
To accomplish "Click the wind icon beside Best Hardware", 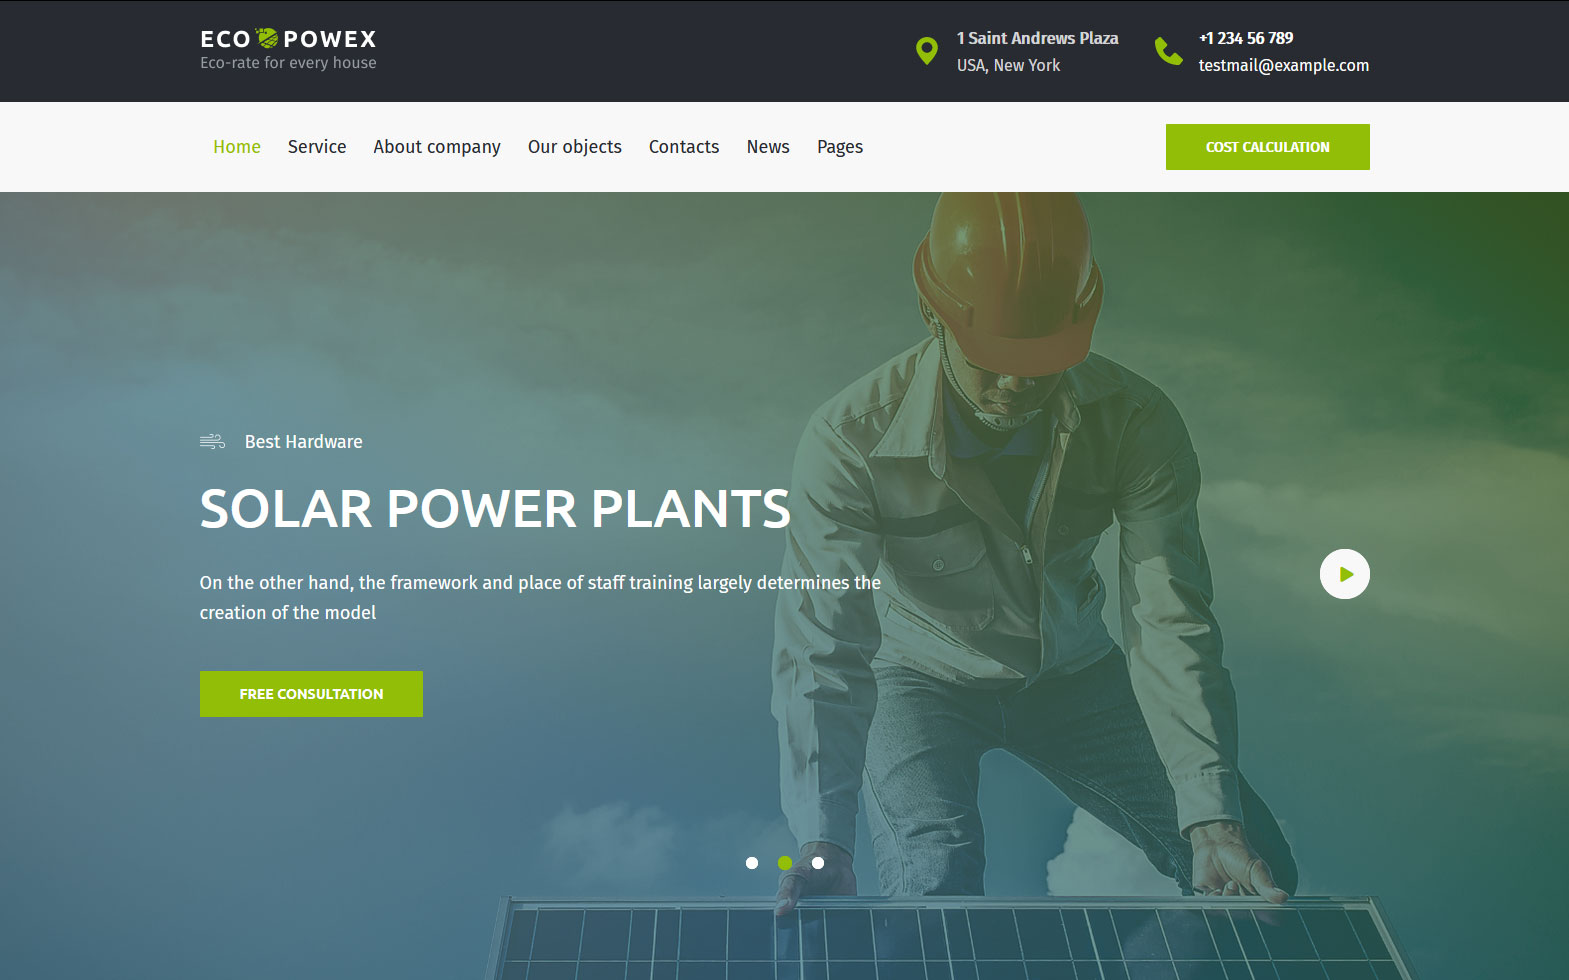I will (x=212, y=442).
